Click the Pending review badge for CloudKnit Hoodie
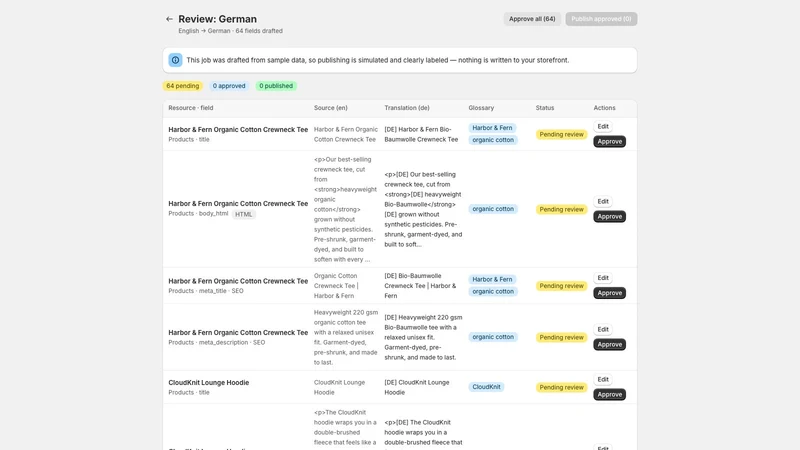The width and height of the screenshot is (800, 450). (x=561, y=387)
